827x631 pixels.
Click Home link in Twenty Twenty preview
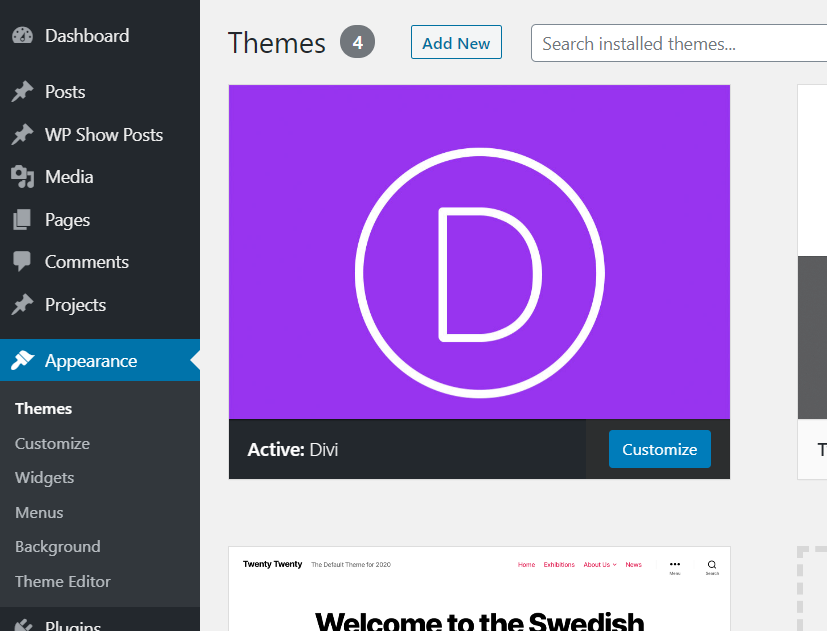tap(526, 565)
